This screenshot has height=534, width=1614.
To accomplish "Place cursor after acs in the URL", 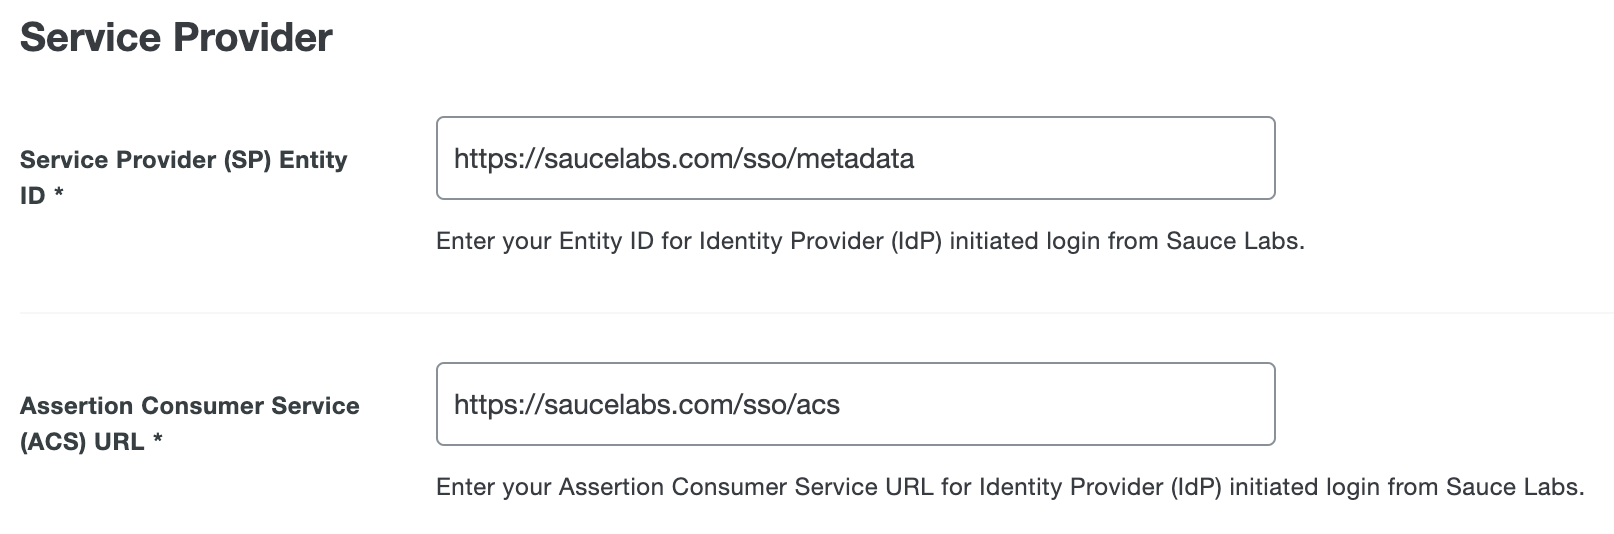I will point(841,404).
